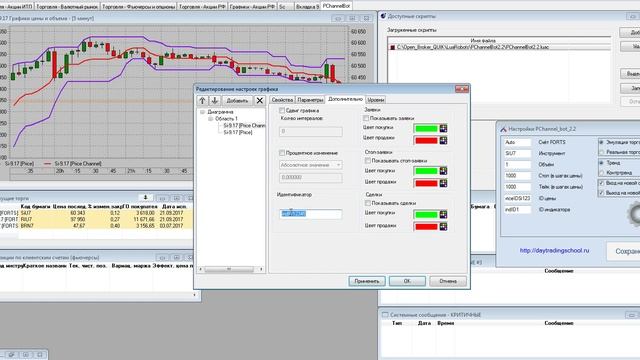
Task: Click the move-down arrow in chart settings dialog
Action: 215,100
